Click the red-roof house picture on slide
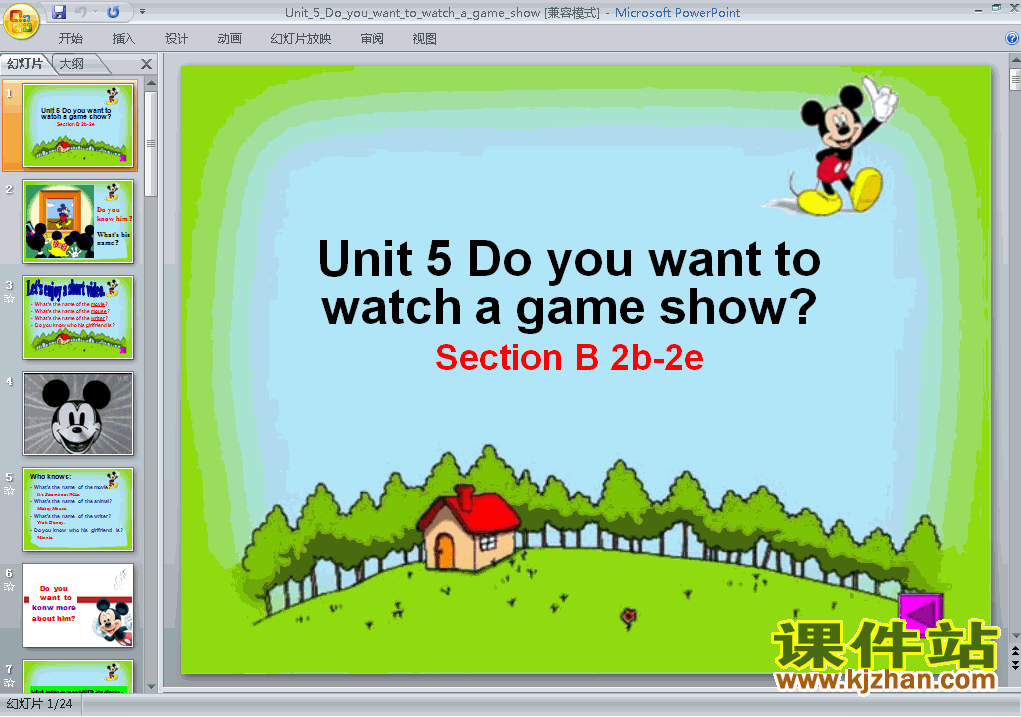Image resolution: width=1021 pixels, height=717 pixels. (x=468, y=527)
